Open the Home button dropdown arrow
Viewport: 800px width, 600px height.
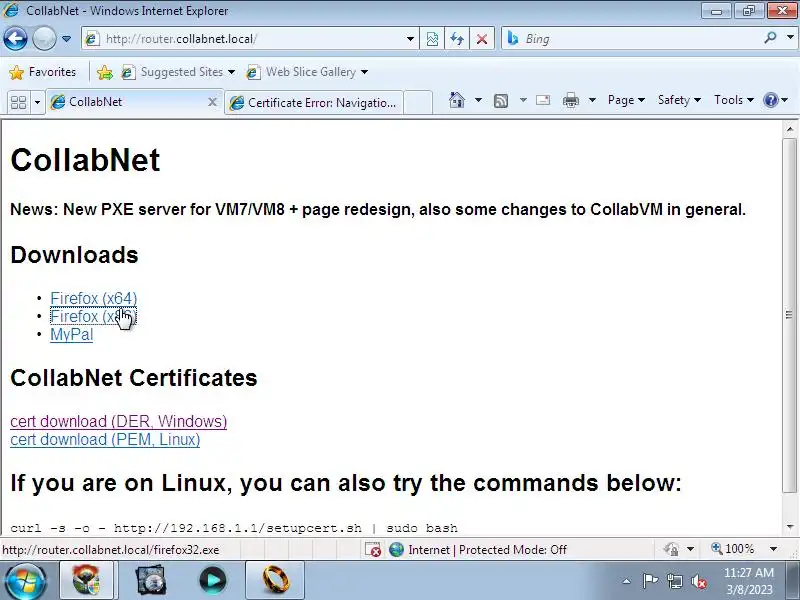point(478,100)
